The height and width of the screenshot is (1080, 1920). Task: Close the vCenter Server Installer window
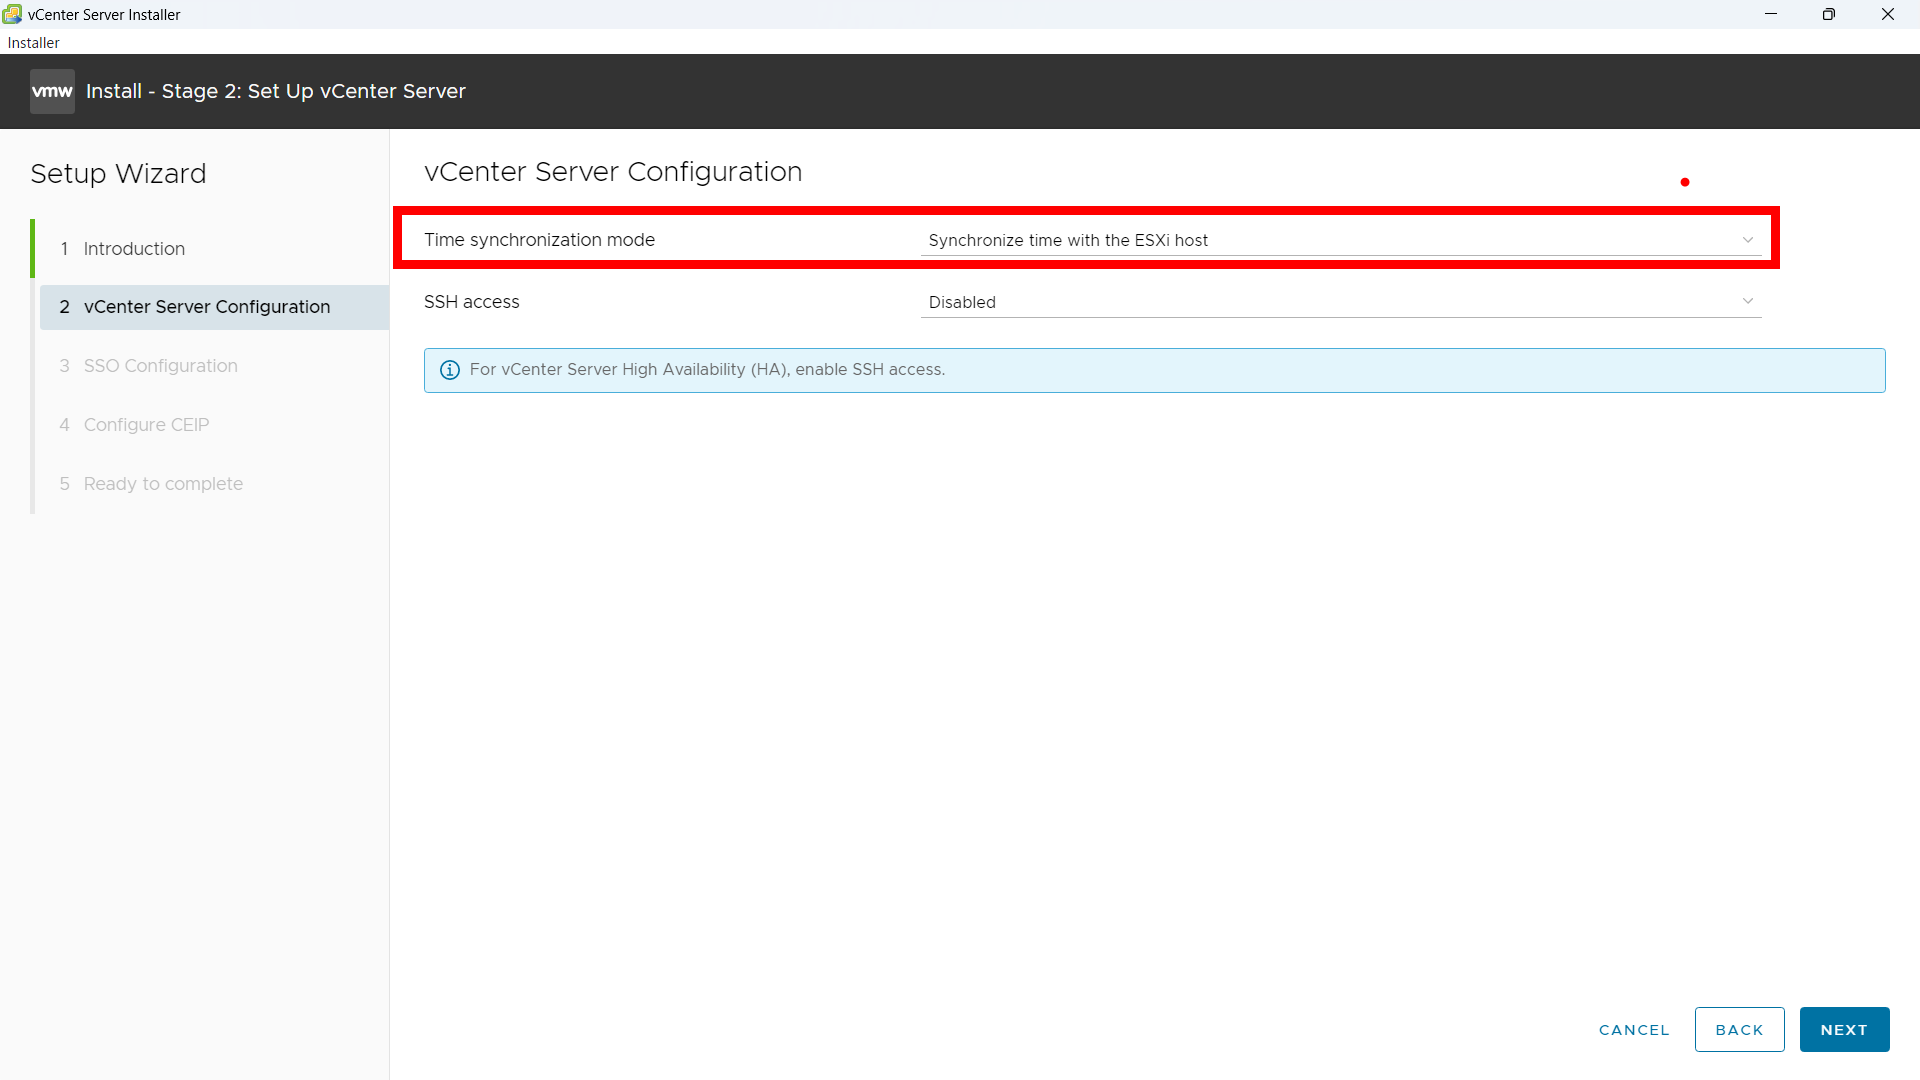click(x=1887, y=14)
